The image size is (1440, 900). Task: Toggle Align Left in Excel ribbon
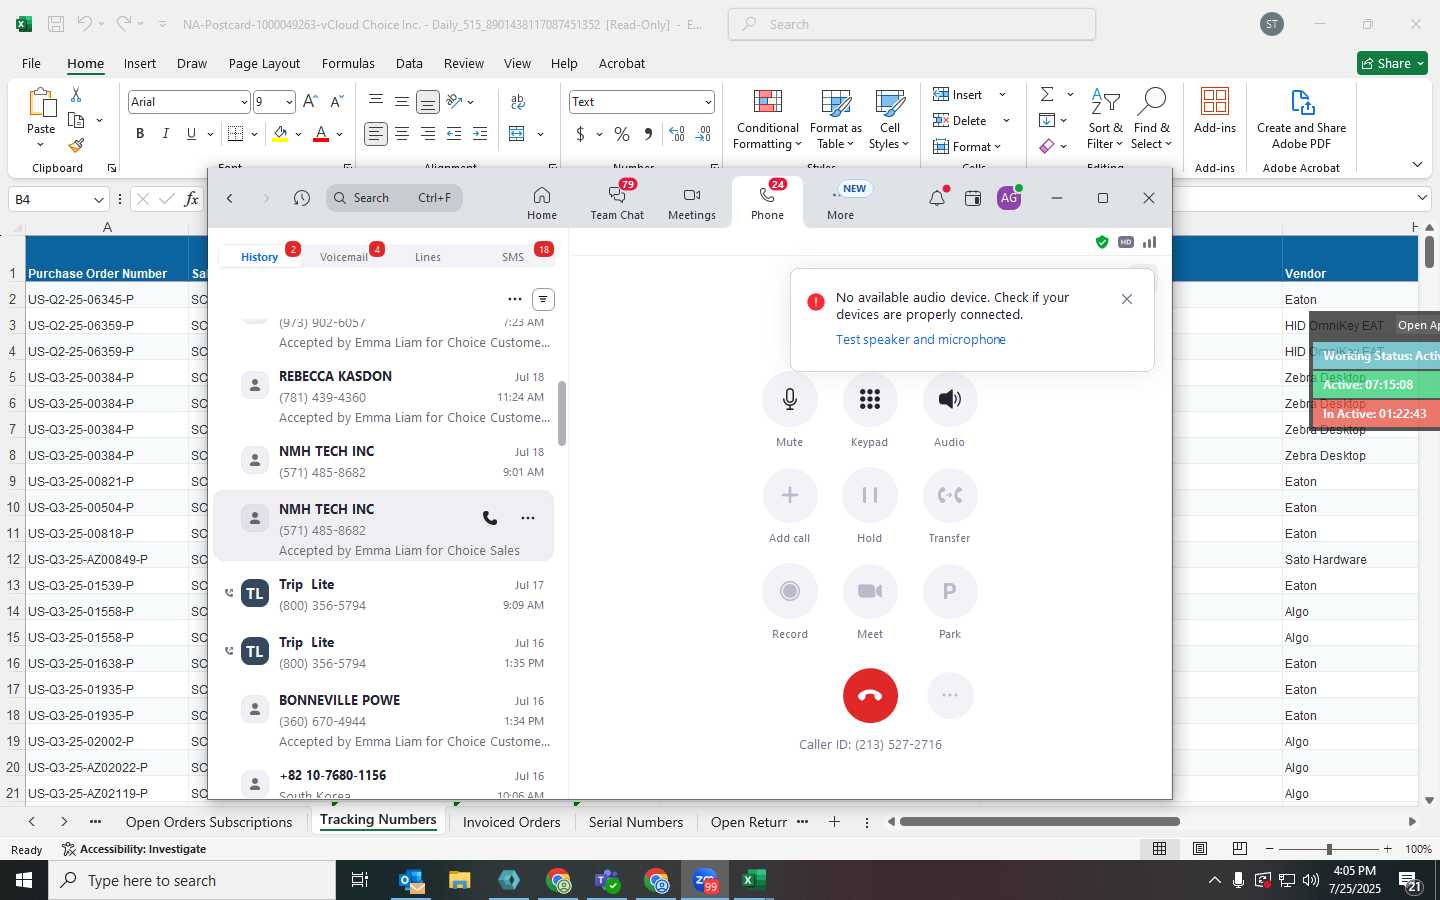point(376,134)
